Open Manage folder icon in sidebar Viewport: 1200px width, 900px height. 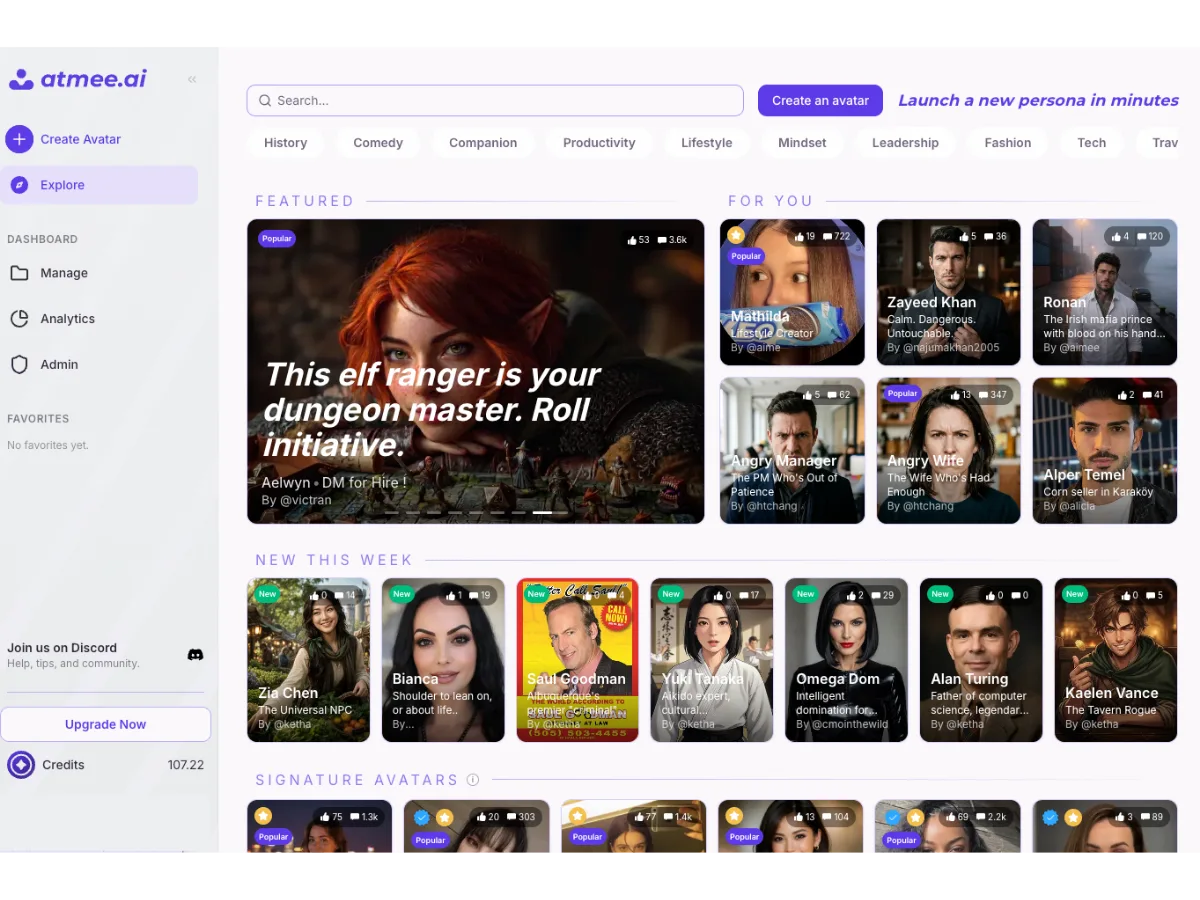pyautogui.click(x=19, y=273)
